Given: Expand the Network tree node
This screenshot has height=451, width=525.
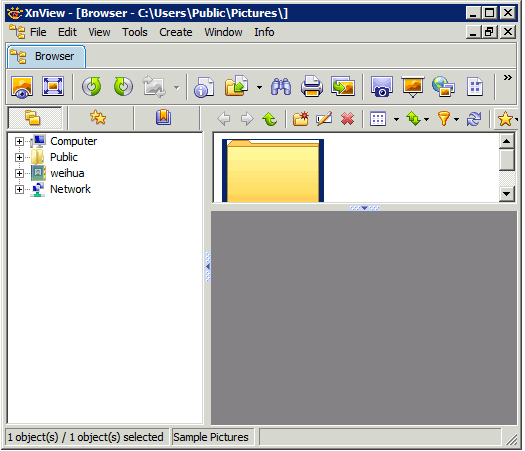Looking at the screenshot, I should (19, 190).
